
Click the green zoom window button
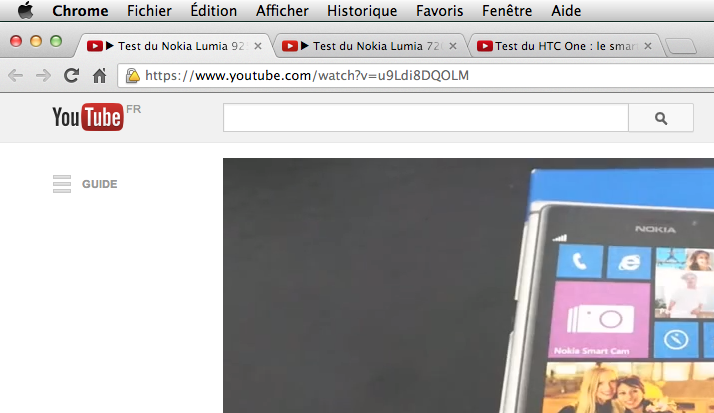pyautogui.click(x=56, y=41)
